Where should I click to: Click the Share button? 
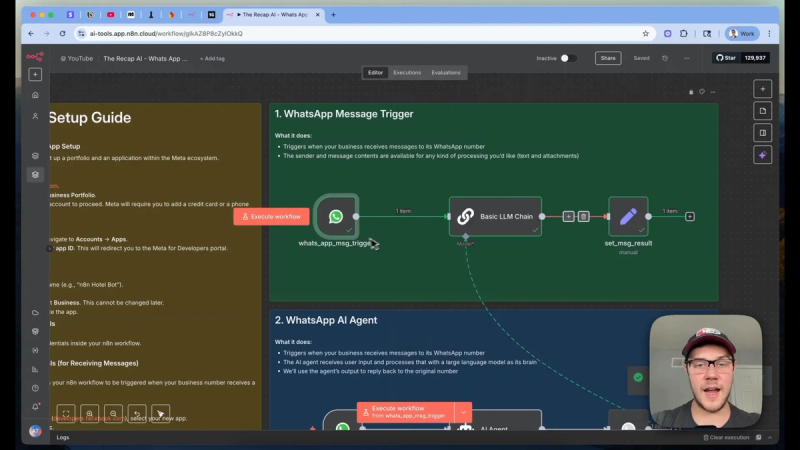(x=608, y=58)
